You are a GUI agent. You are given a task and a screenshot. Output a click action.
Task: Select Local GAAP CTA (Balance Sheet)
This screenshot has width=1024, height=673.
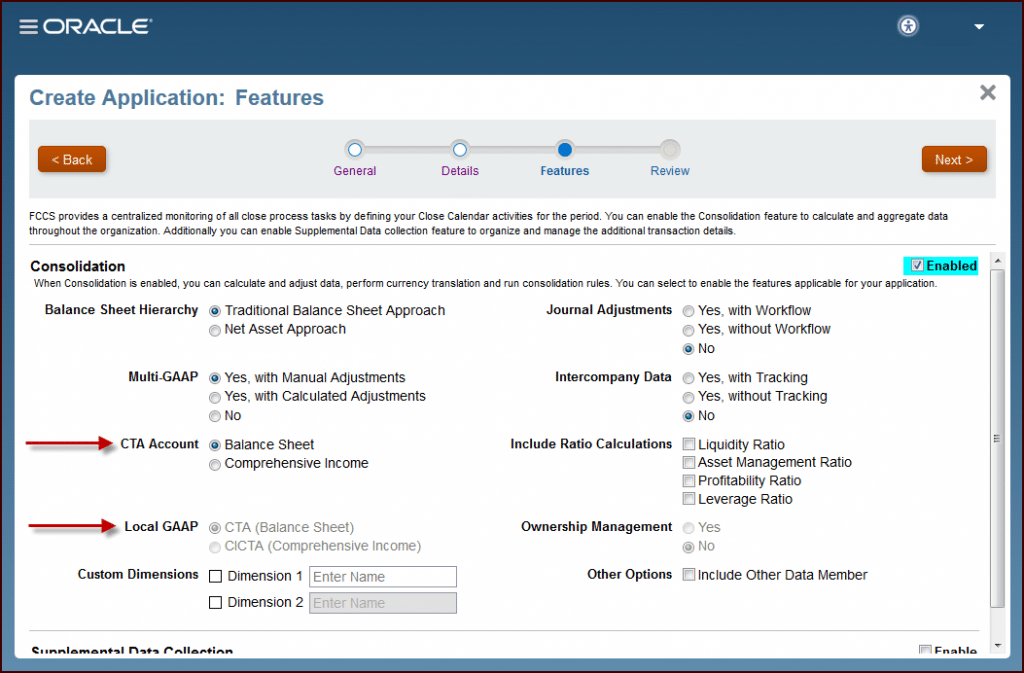214,528
